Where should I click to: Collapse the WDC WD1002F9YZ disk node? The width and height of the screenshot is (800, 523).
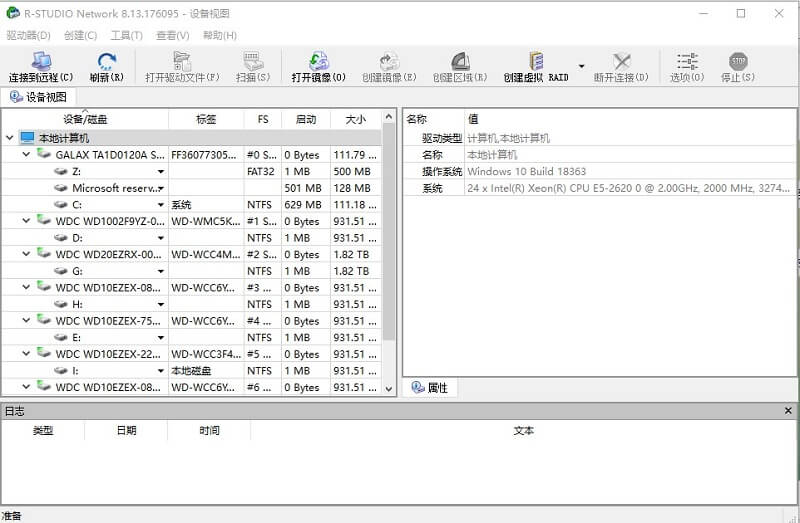(x=27, y=221)
